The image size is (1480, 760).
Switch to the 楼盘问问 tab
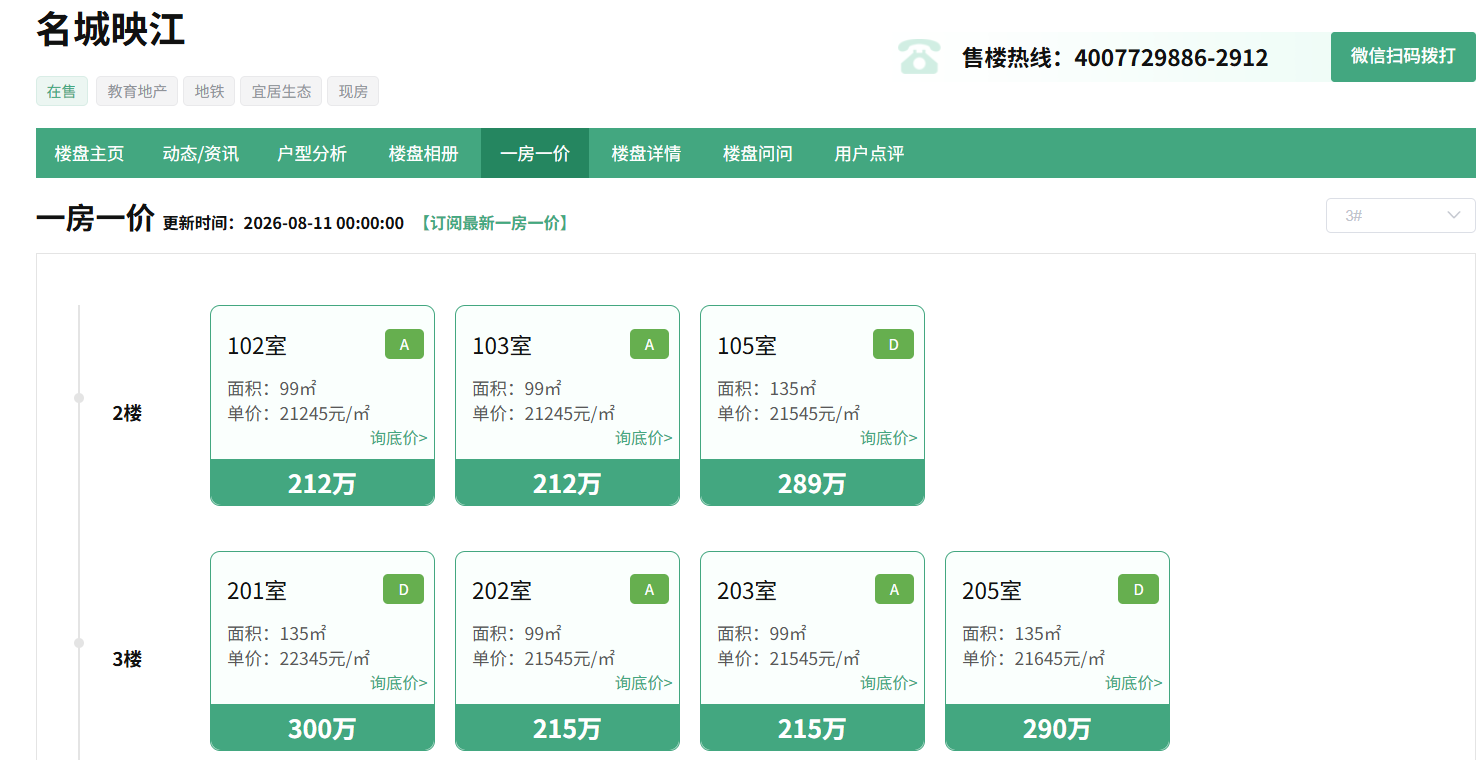pos(758,153)
